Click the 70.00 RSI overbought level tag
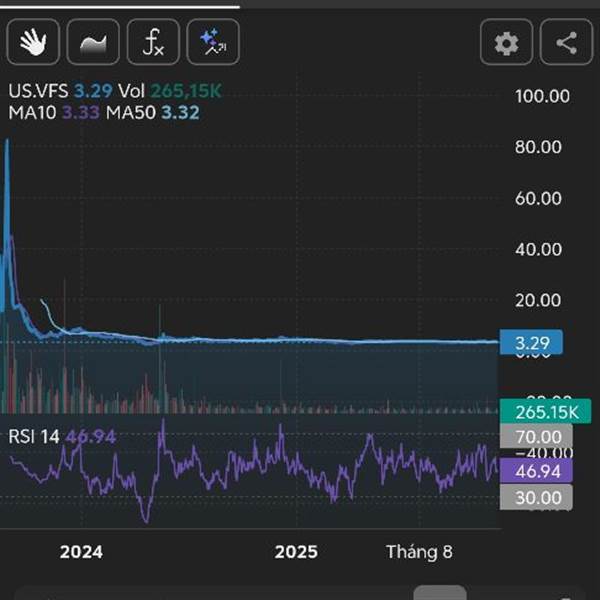The height and width of the screenshot is (600, 600). [x=536, y=436]
